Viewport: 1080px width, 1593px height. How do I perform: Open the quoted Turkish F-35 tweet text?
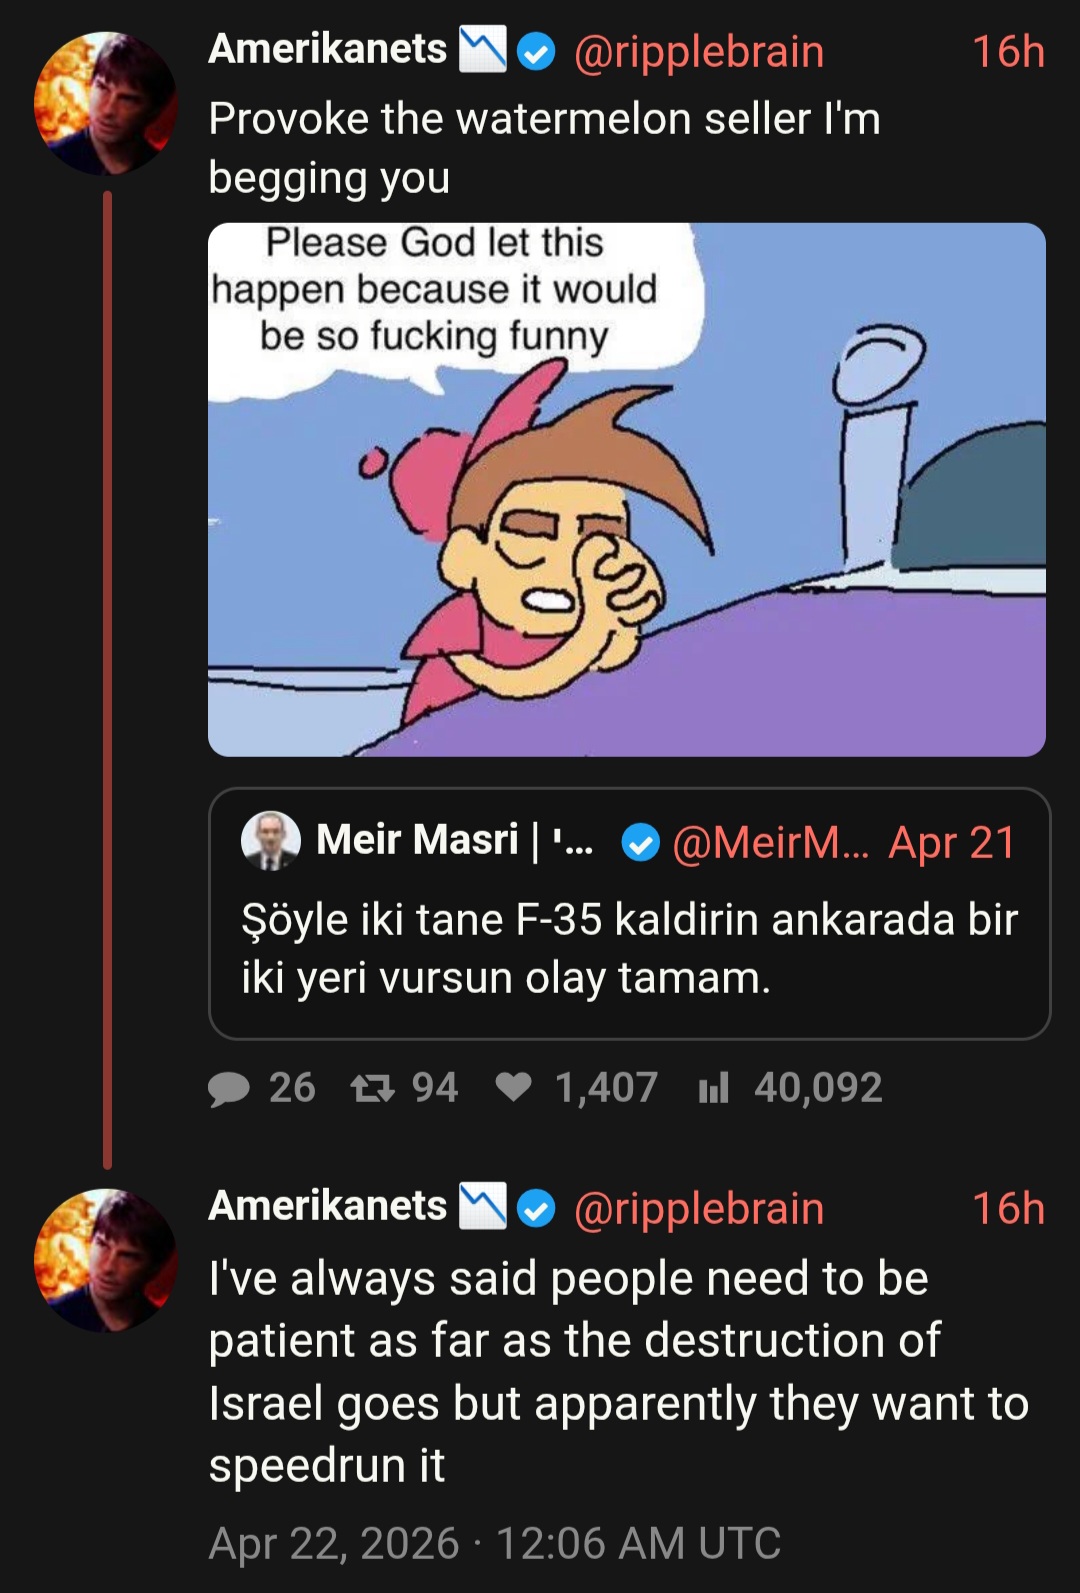[629, 948]
